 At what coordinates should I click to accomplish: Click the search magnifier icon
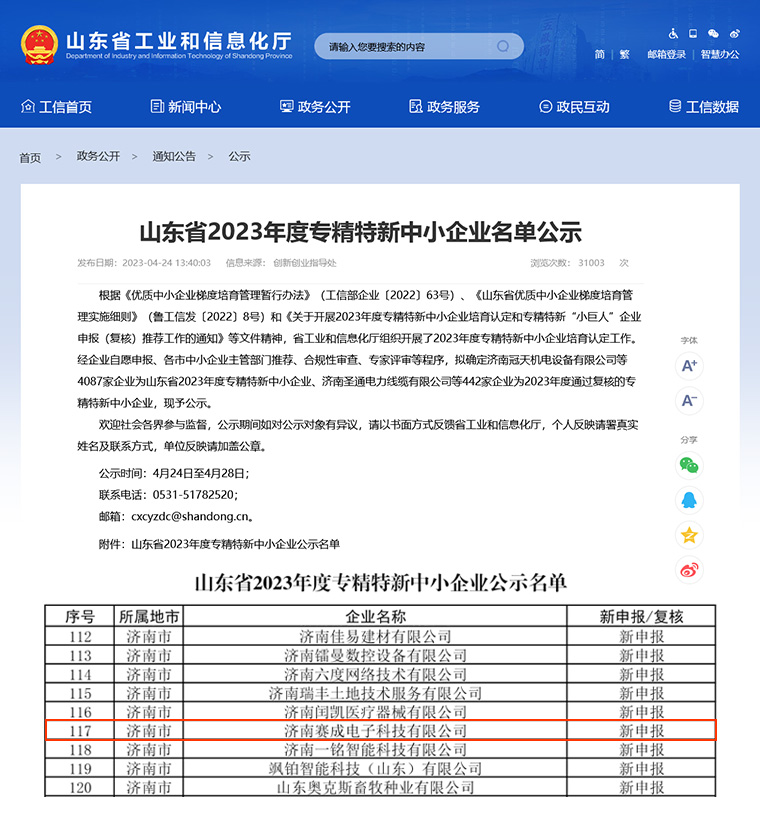[x=504, y=46]
